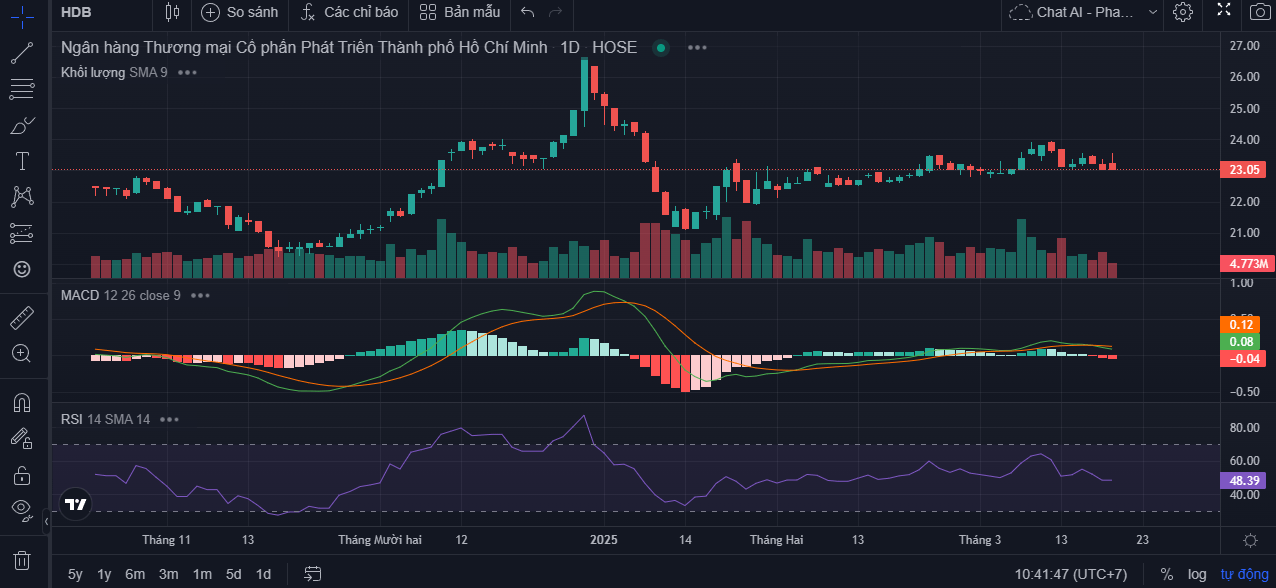Click the undo arrow
1276x588 pixels.
[x=528, y=12]
